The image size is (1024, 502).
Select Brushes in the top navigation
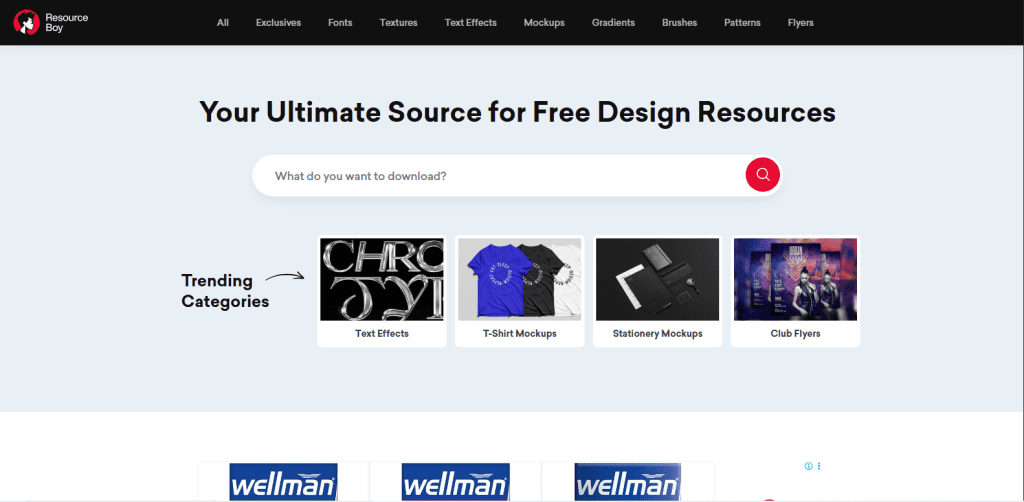pos(679,23)
